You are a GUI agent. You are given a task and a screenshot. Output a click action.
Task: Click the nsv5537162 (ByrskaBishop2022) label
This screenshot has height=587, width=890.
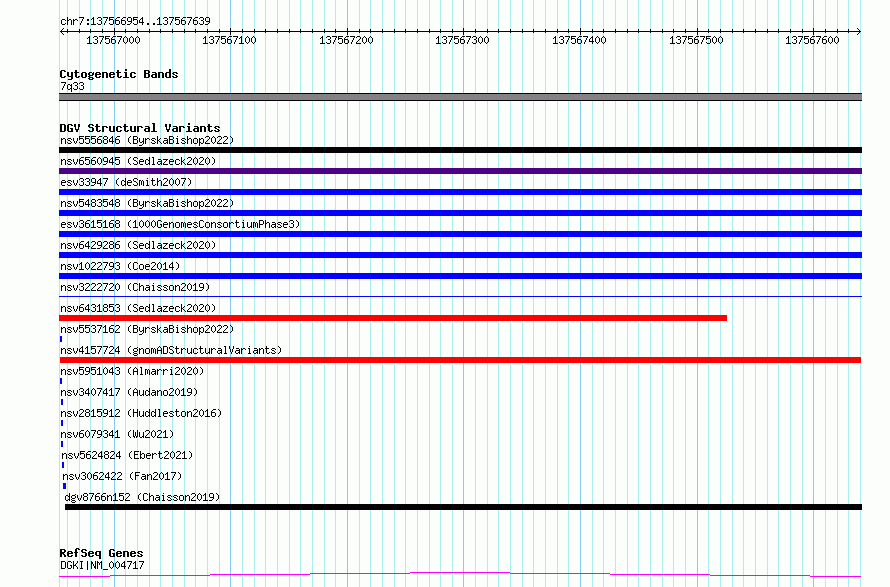147,329
